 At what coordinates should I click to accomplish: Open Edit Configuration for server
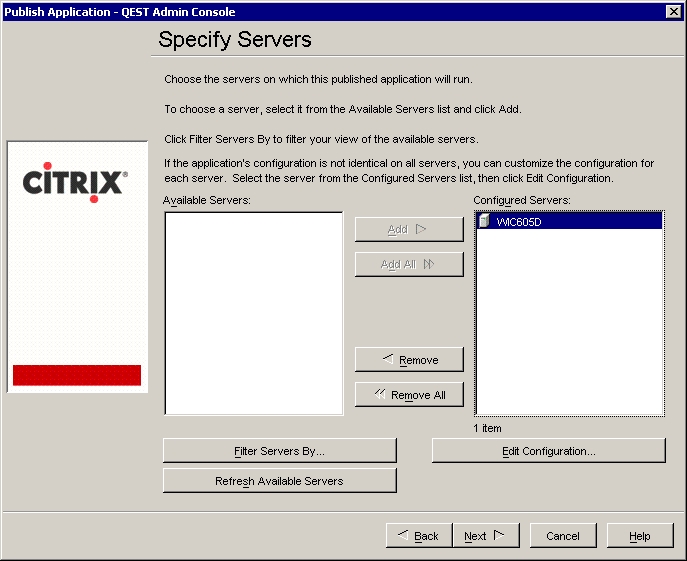click(x=548, y=451)
